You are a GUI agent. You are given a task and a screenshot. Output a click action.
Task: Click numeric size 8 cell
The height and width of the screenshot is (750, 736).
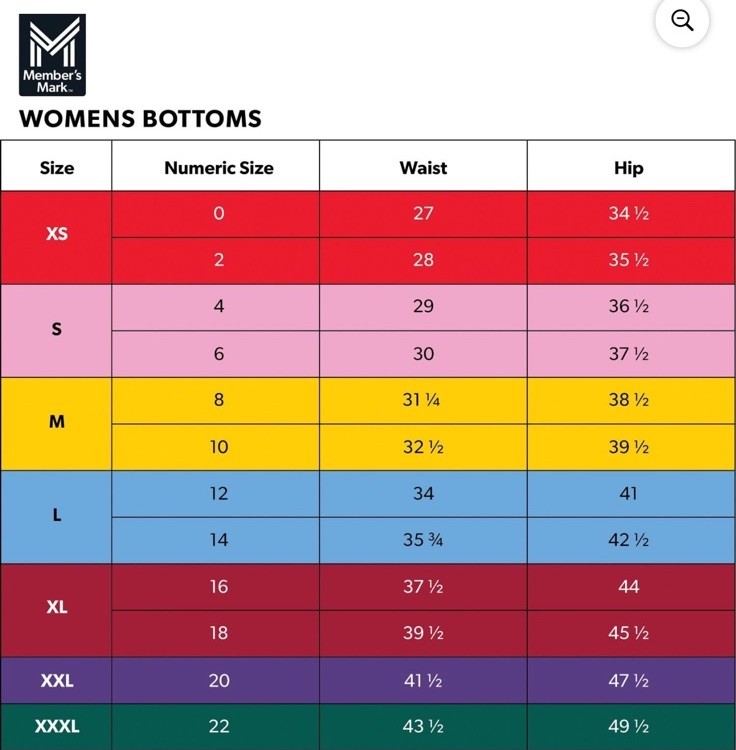[x=218, y=400]
